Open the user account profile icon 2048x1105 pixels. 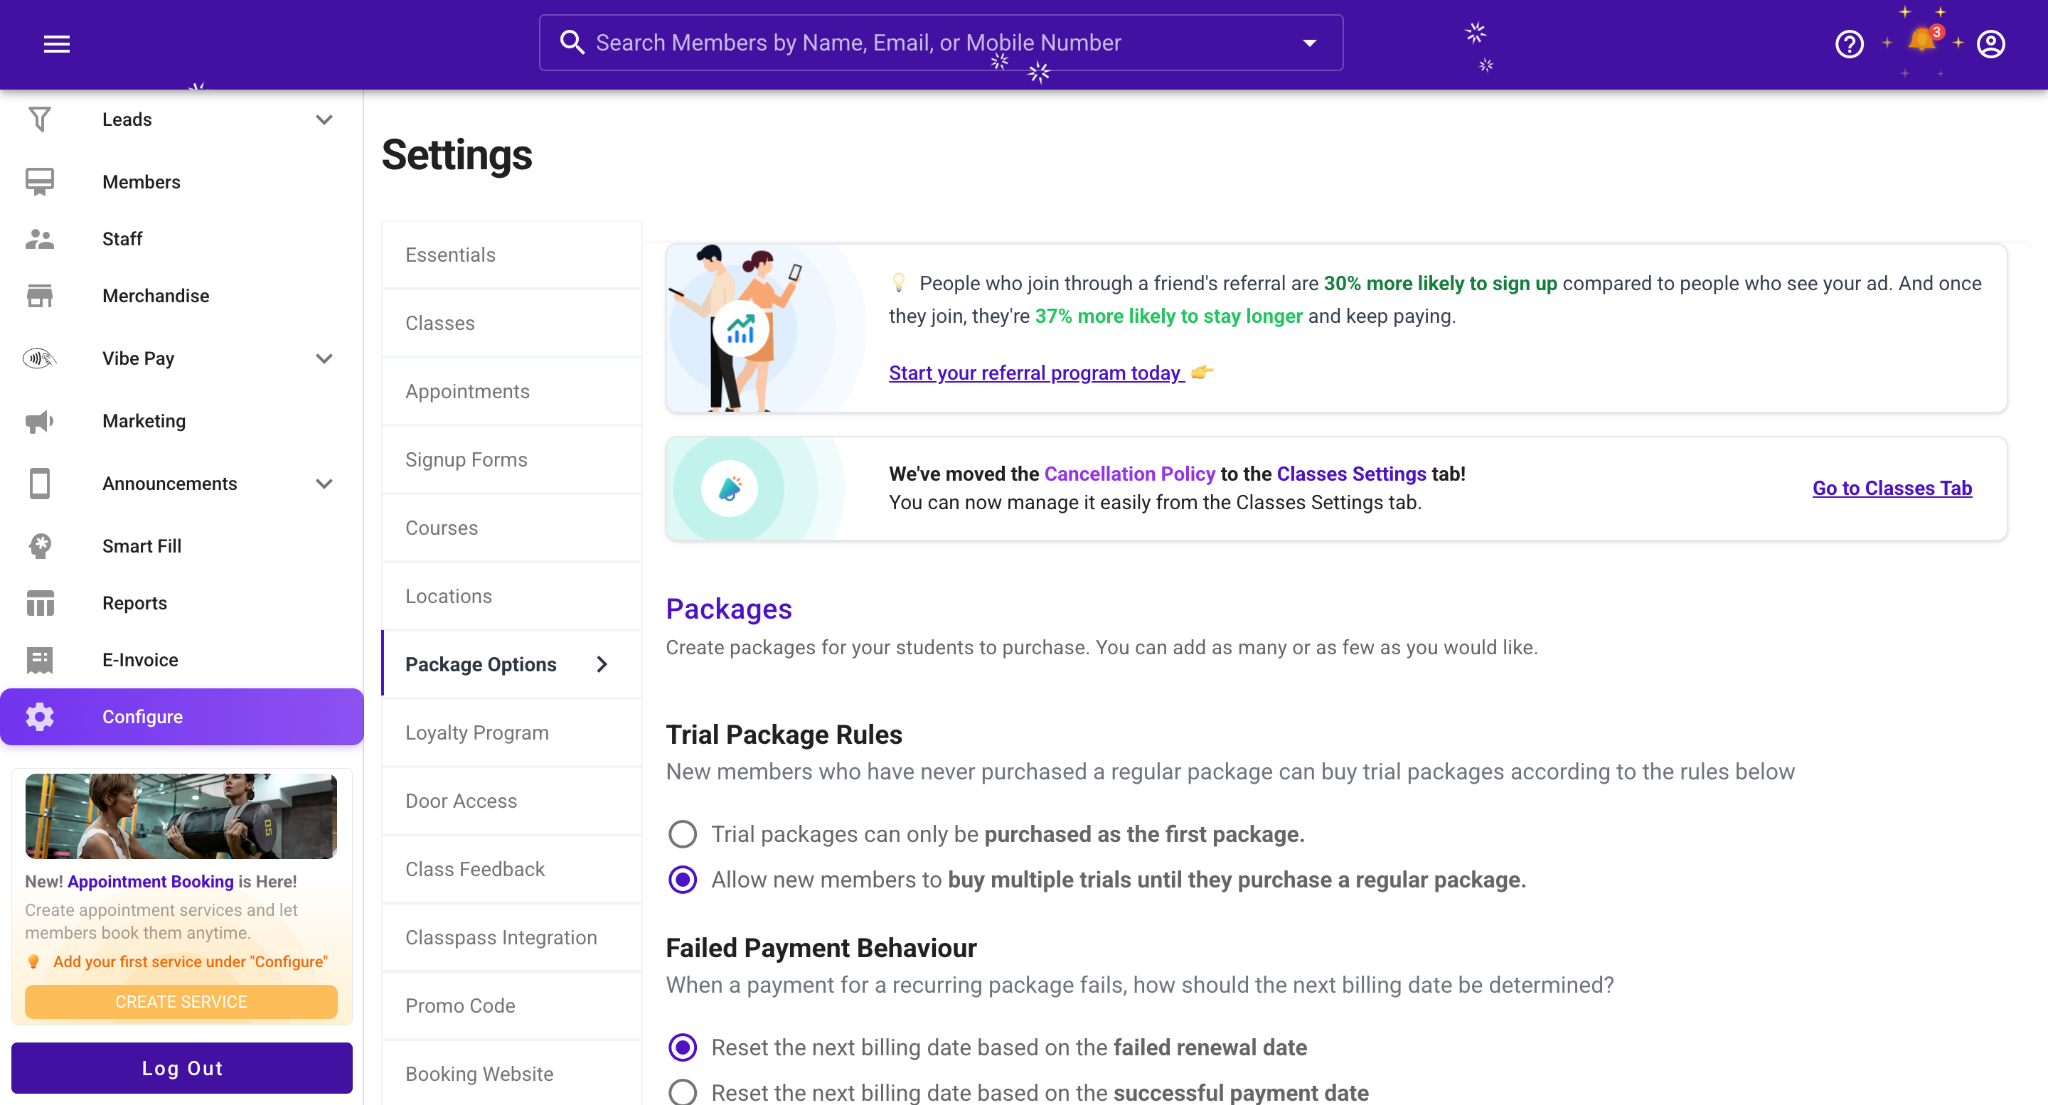tap(1991, 44)
